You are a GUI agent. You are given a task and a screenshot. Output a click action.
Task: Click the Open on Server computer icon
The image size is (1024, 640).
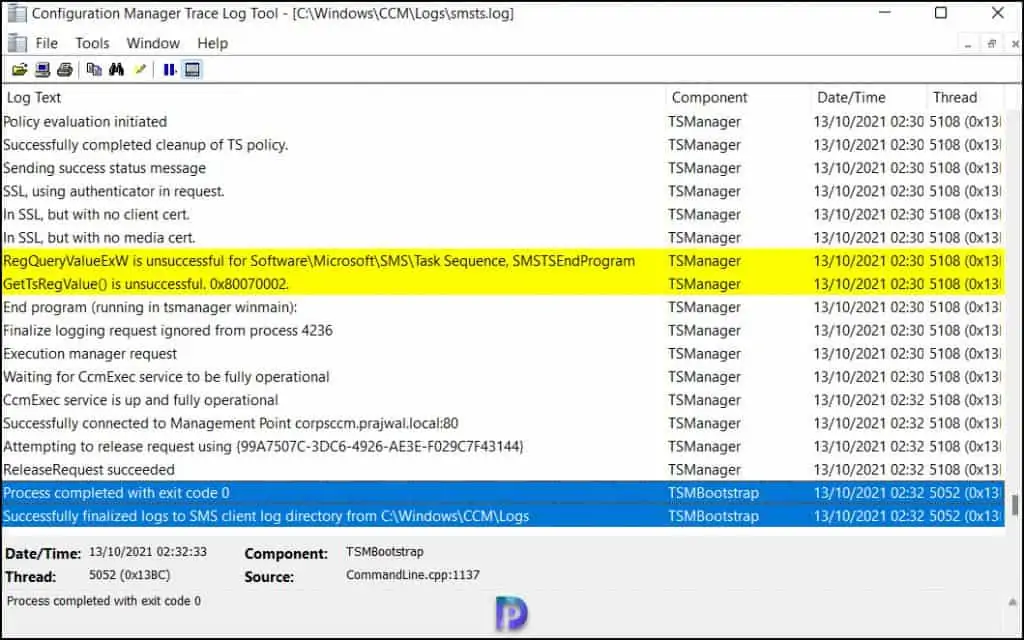click(42, 69)
